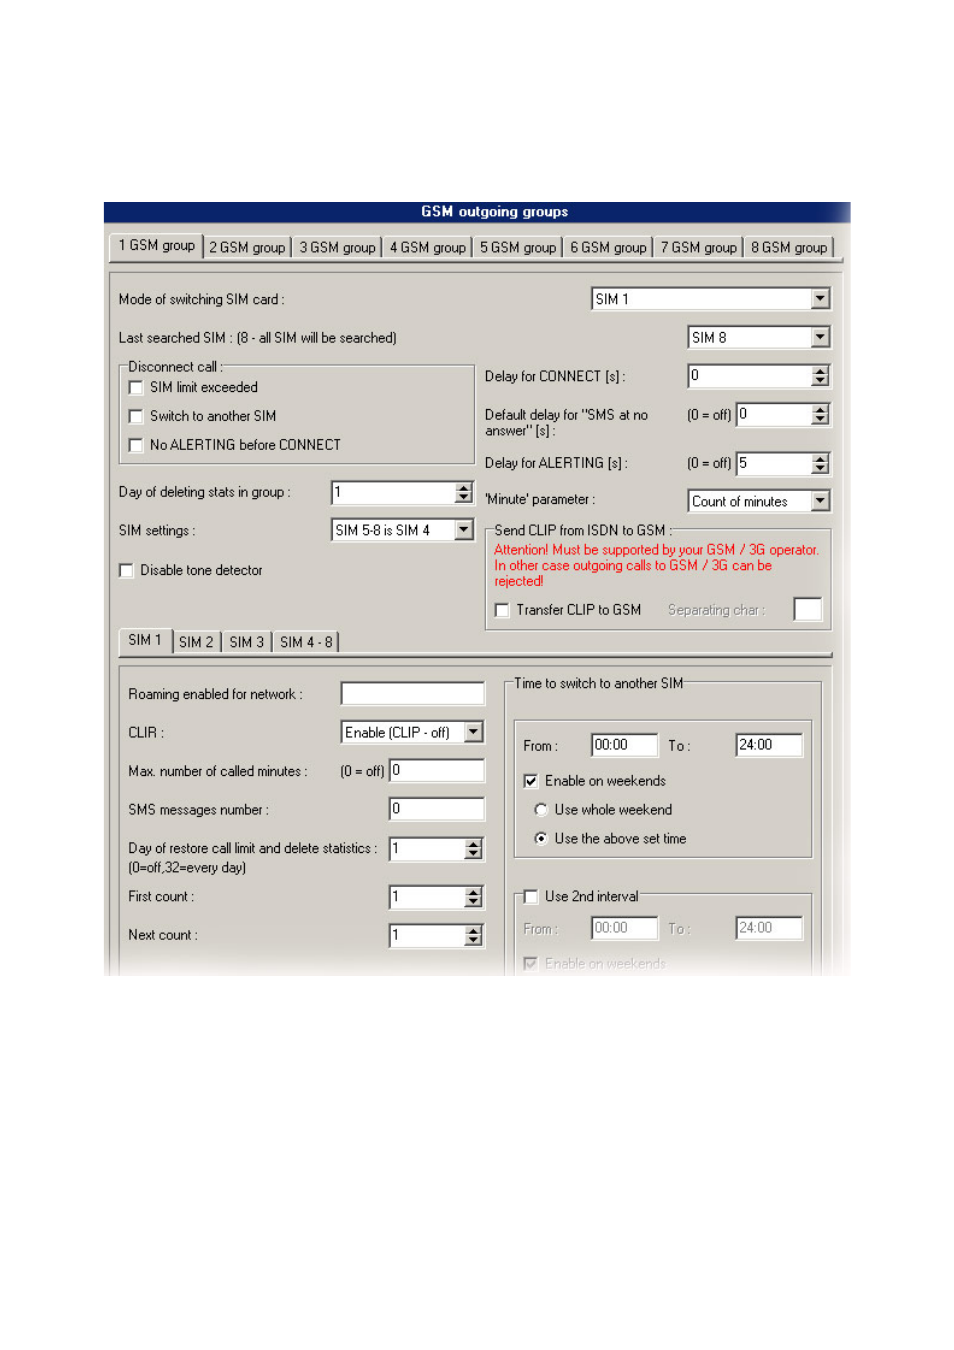Switch to the SIM 3 settings tab
This screenshot has height=1350, width=954.
click(x=246, y=642)
